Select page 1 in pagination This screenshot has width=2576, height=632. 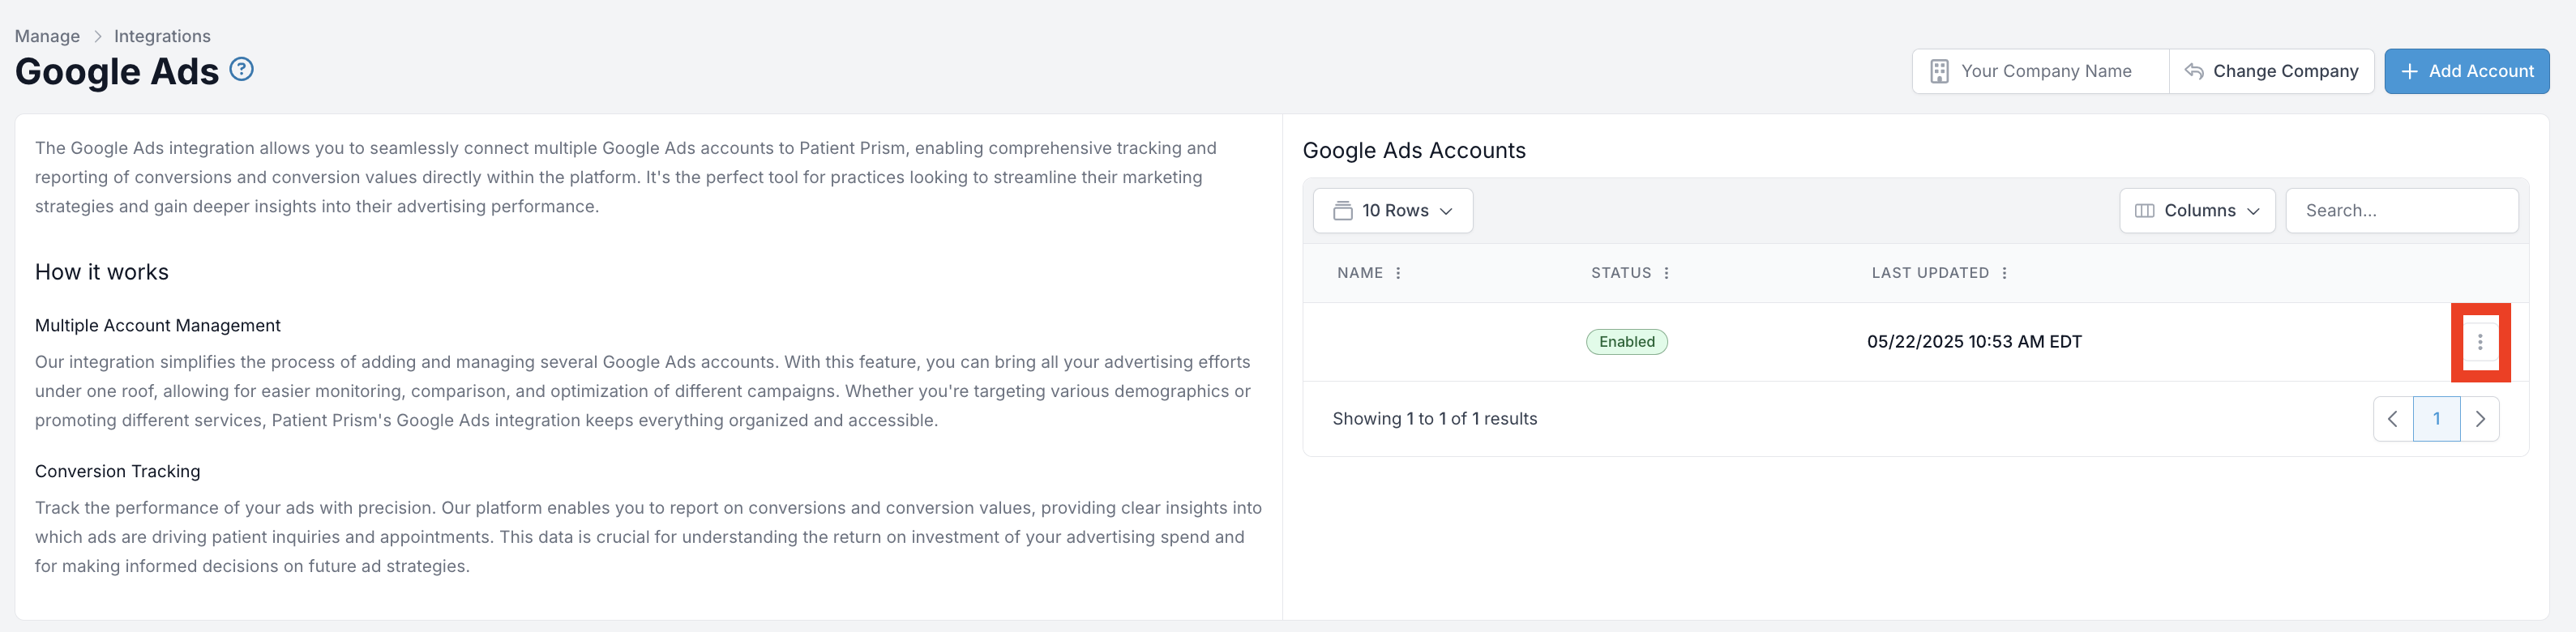tap(2436, 419)
